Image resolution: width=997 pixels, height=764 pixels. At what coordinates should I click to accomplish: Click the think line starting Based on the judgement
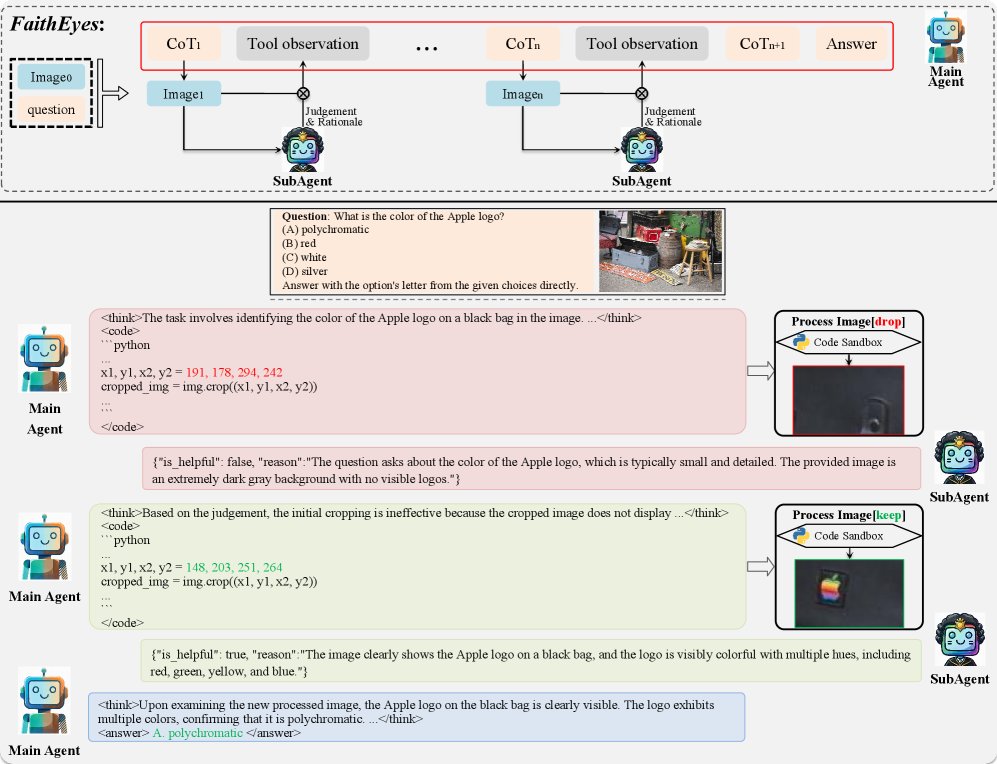(415, 513)
